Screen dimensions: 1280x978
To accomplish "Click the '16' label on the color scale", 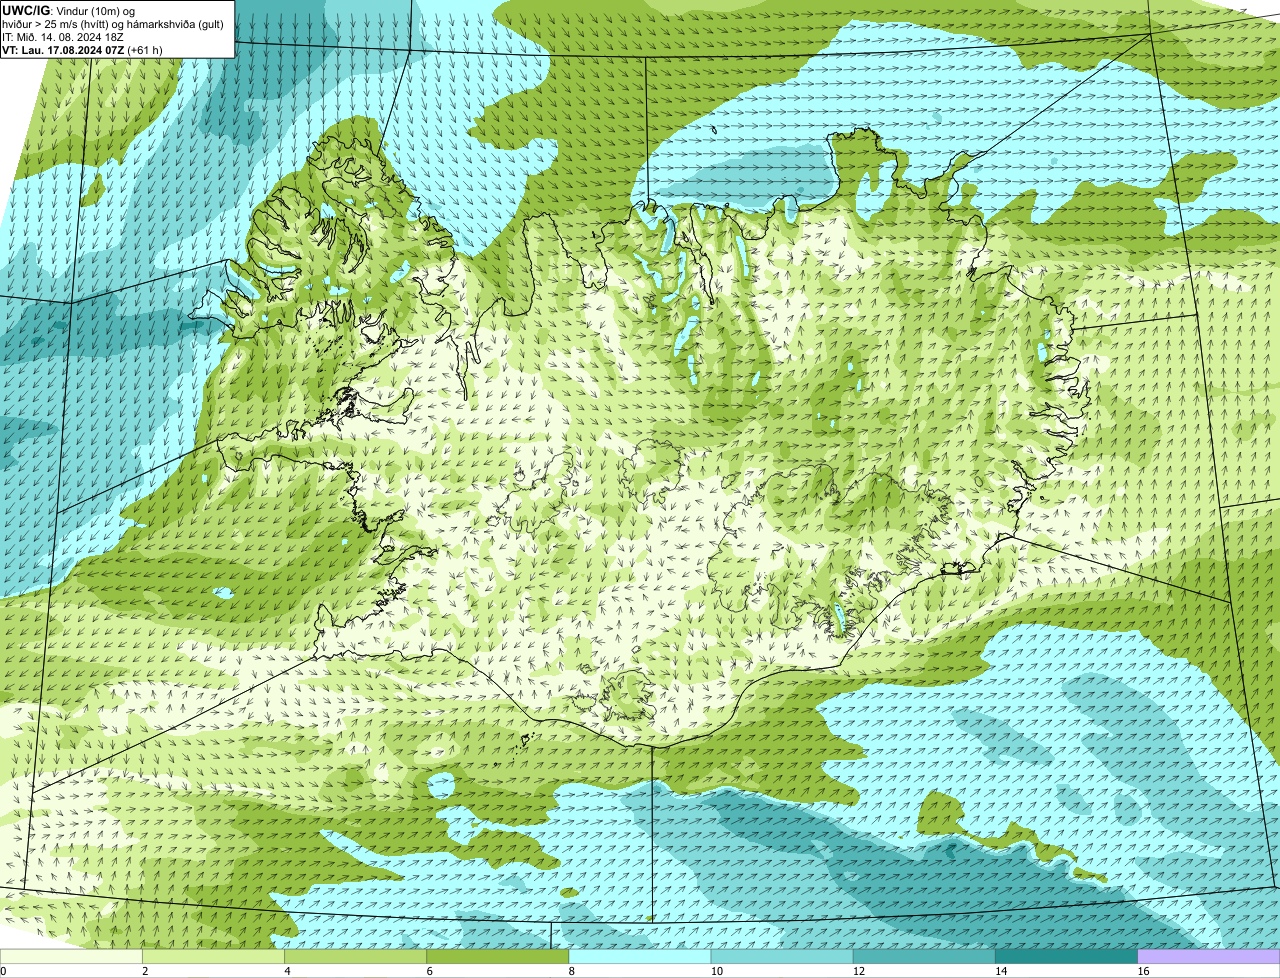I will click(x=1143, y=971).
